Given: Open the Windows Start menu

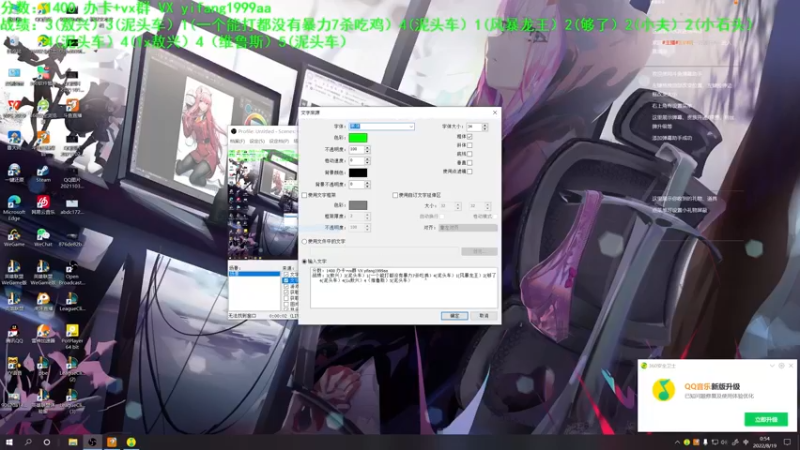Looking at the screenshot, I should point(9,442).
